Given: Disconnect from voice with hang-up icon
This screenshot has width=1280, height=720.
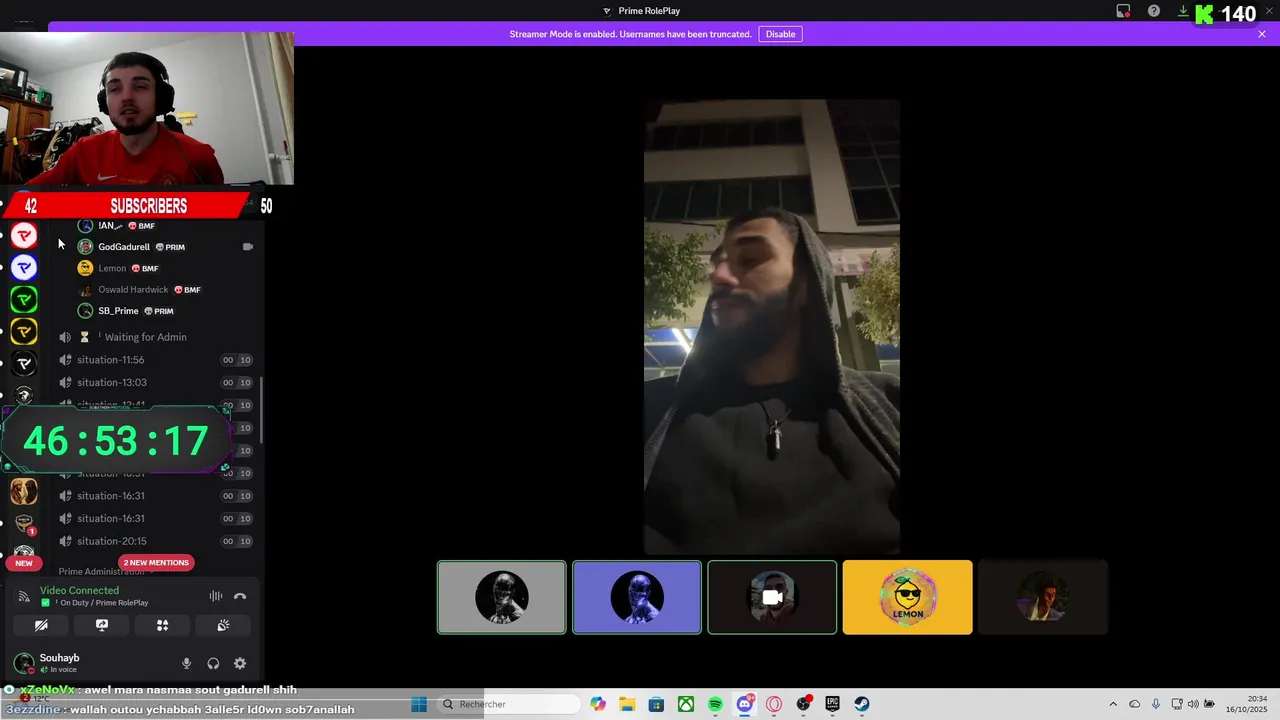Looking at the screenshot, I should [x=240, y=596].
